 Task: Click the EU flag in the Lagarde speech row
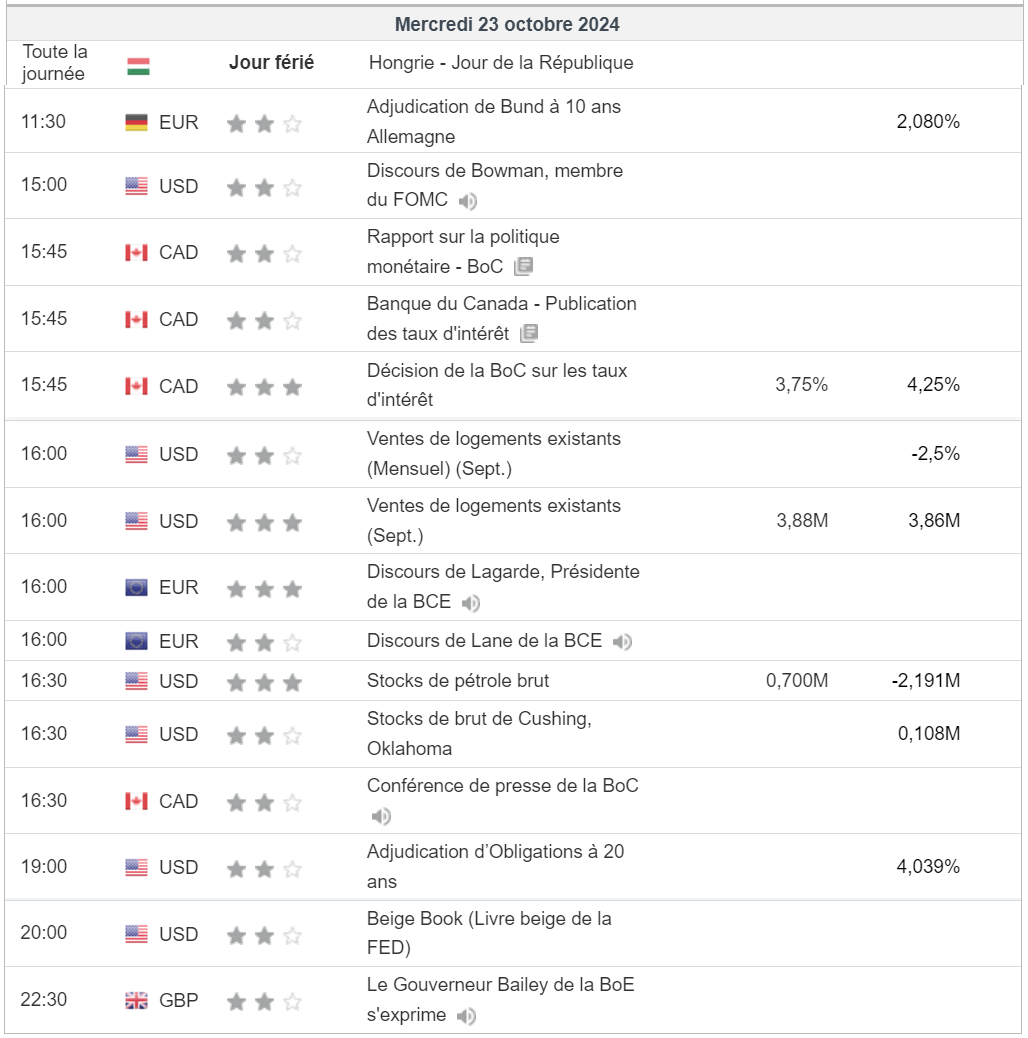pos(137,588)
